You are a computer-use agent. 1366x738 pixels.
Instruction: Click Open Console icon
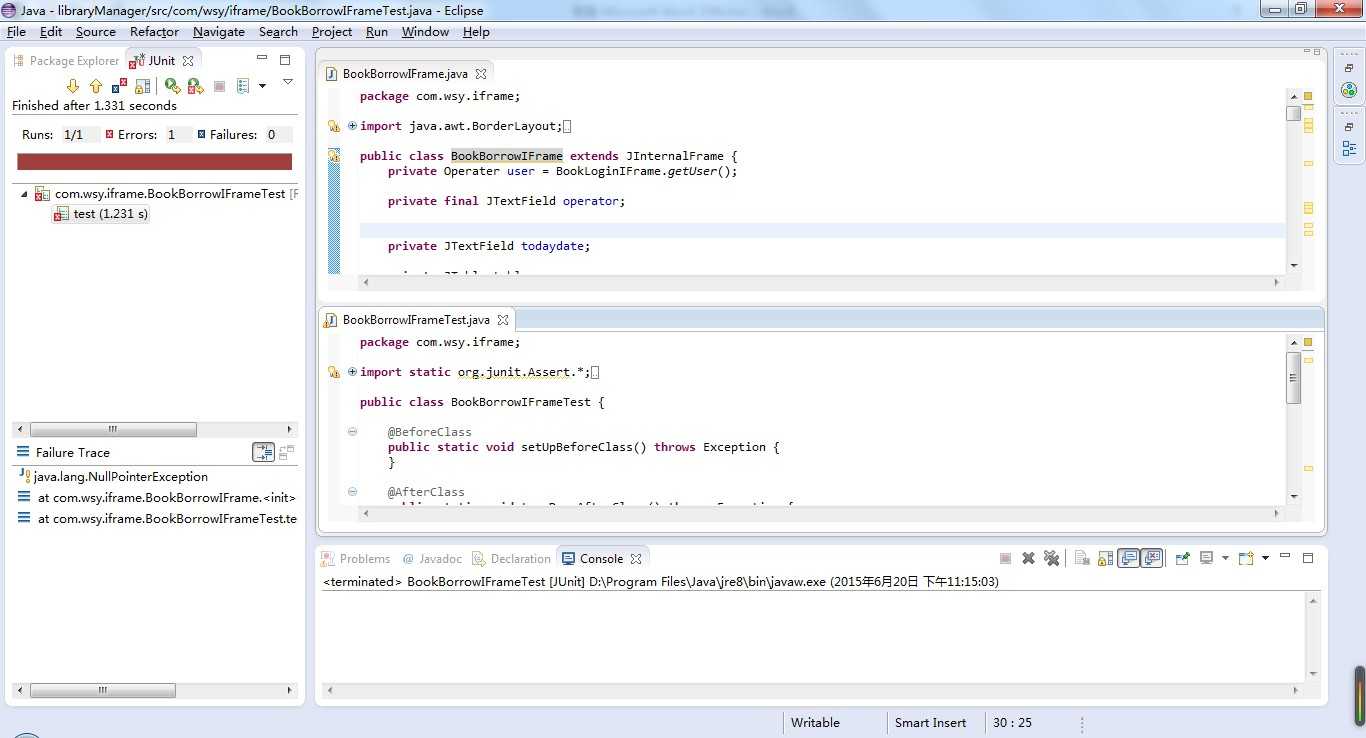(x=1246, y=558)
